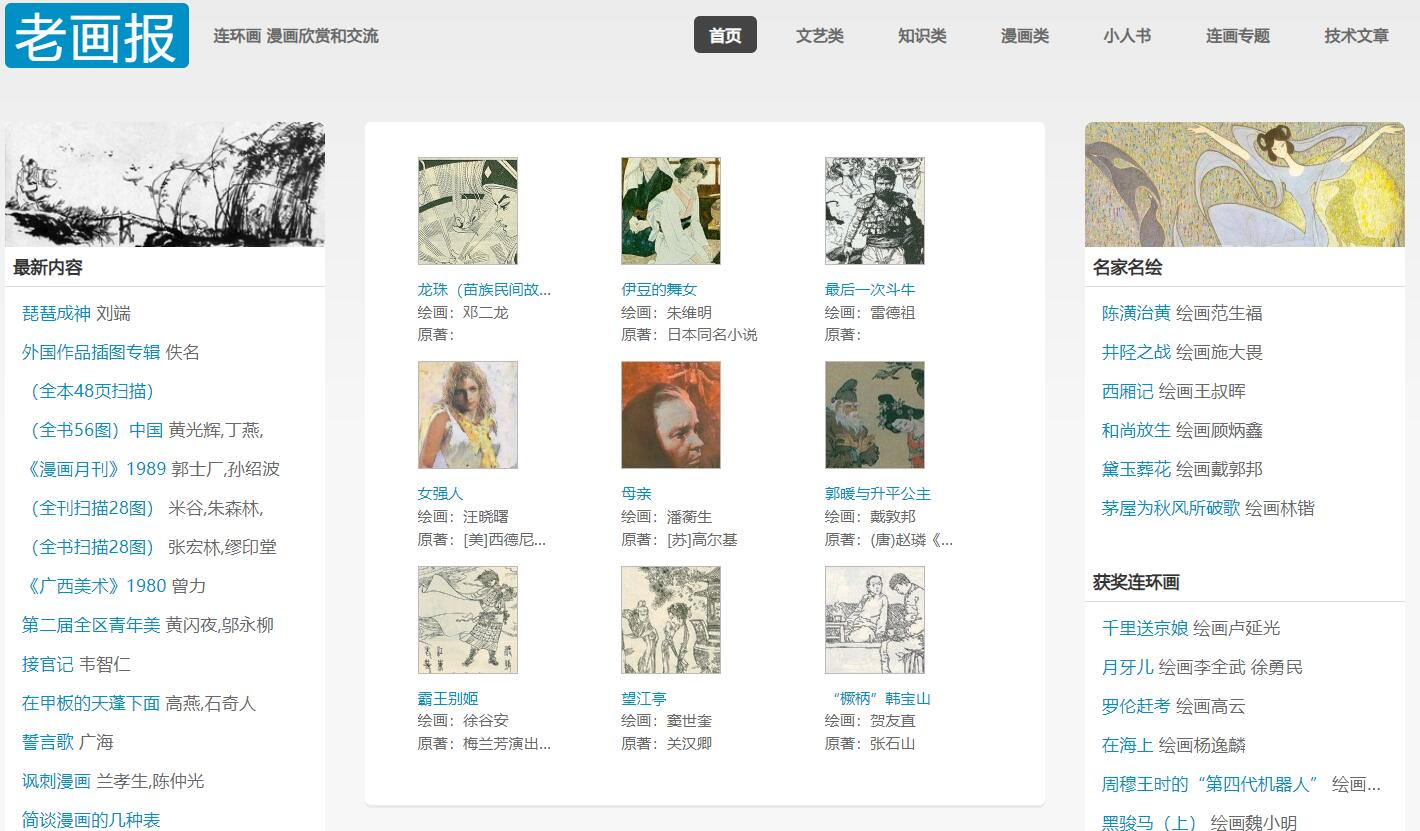This screenshot has width=1420, height=831.
Task: Click the ink painting banner above 最新内容
Action: (165, 184)
